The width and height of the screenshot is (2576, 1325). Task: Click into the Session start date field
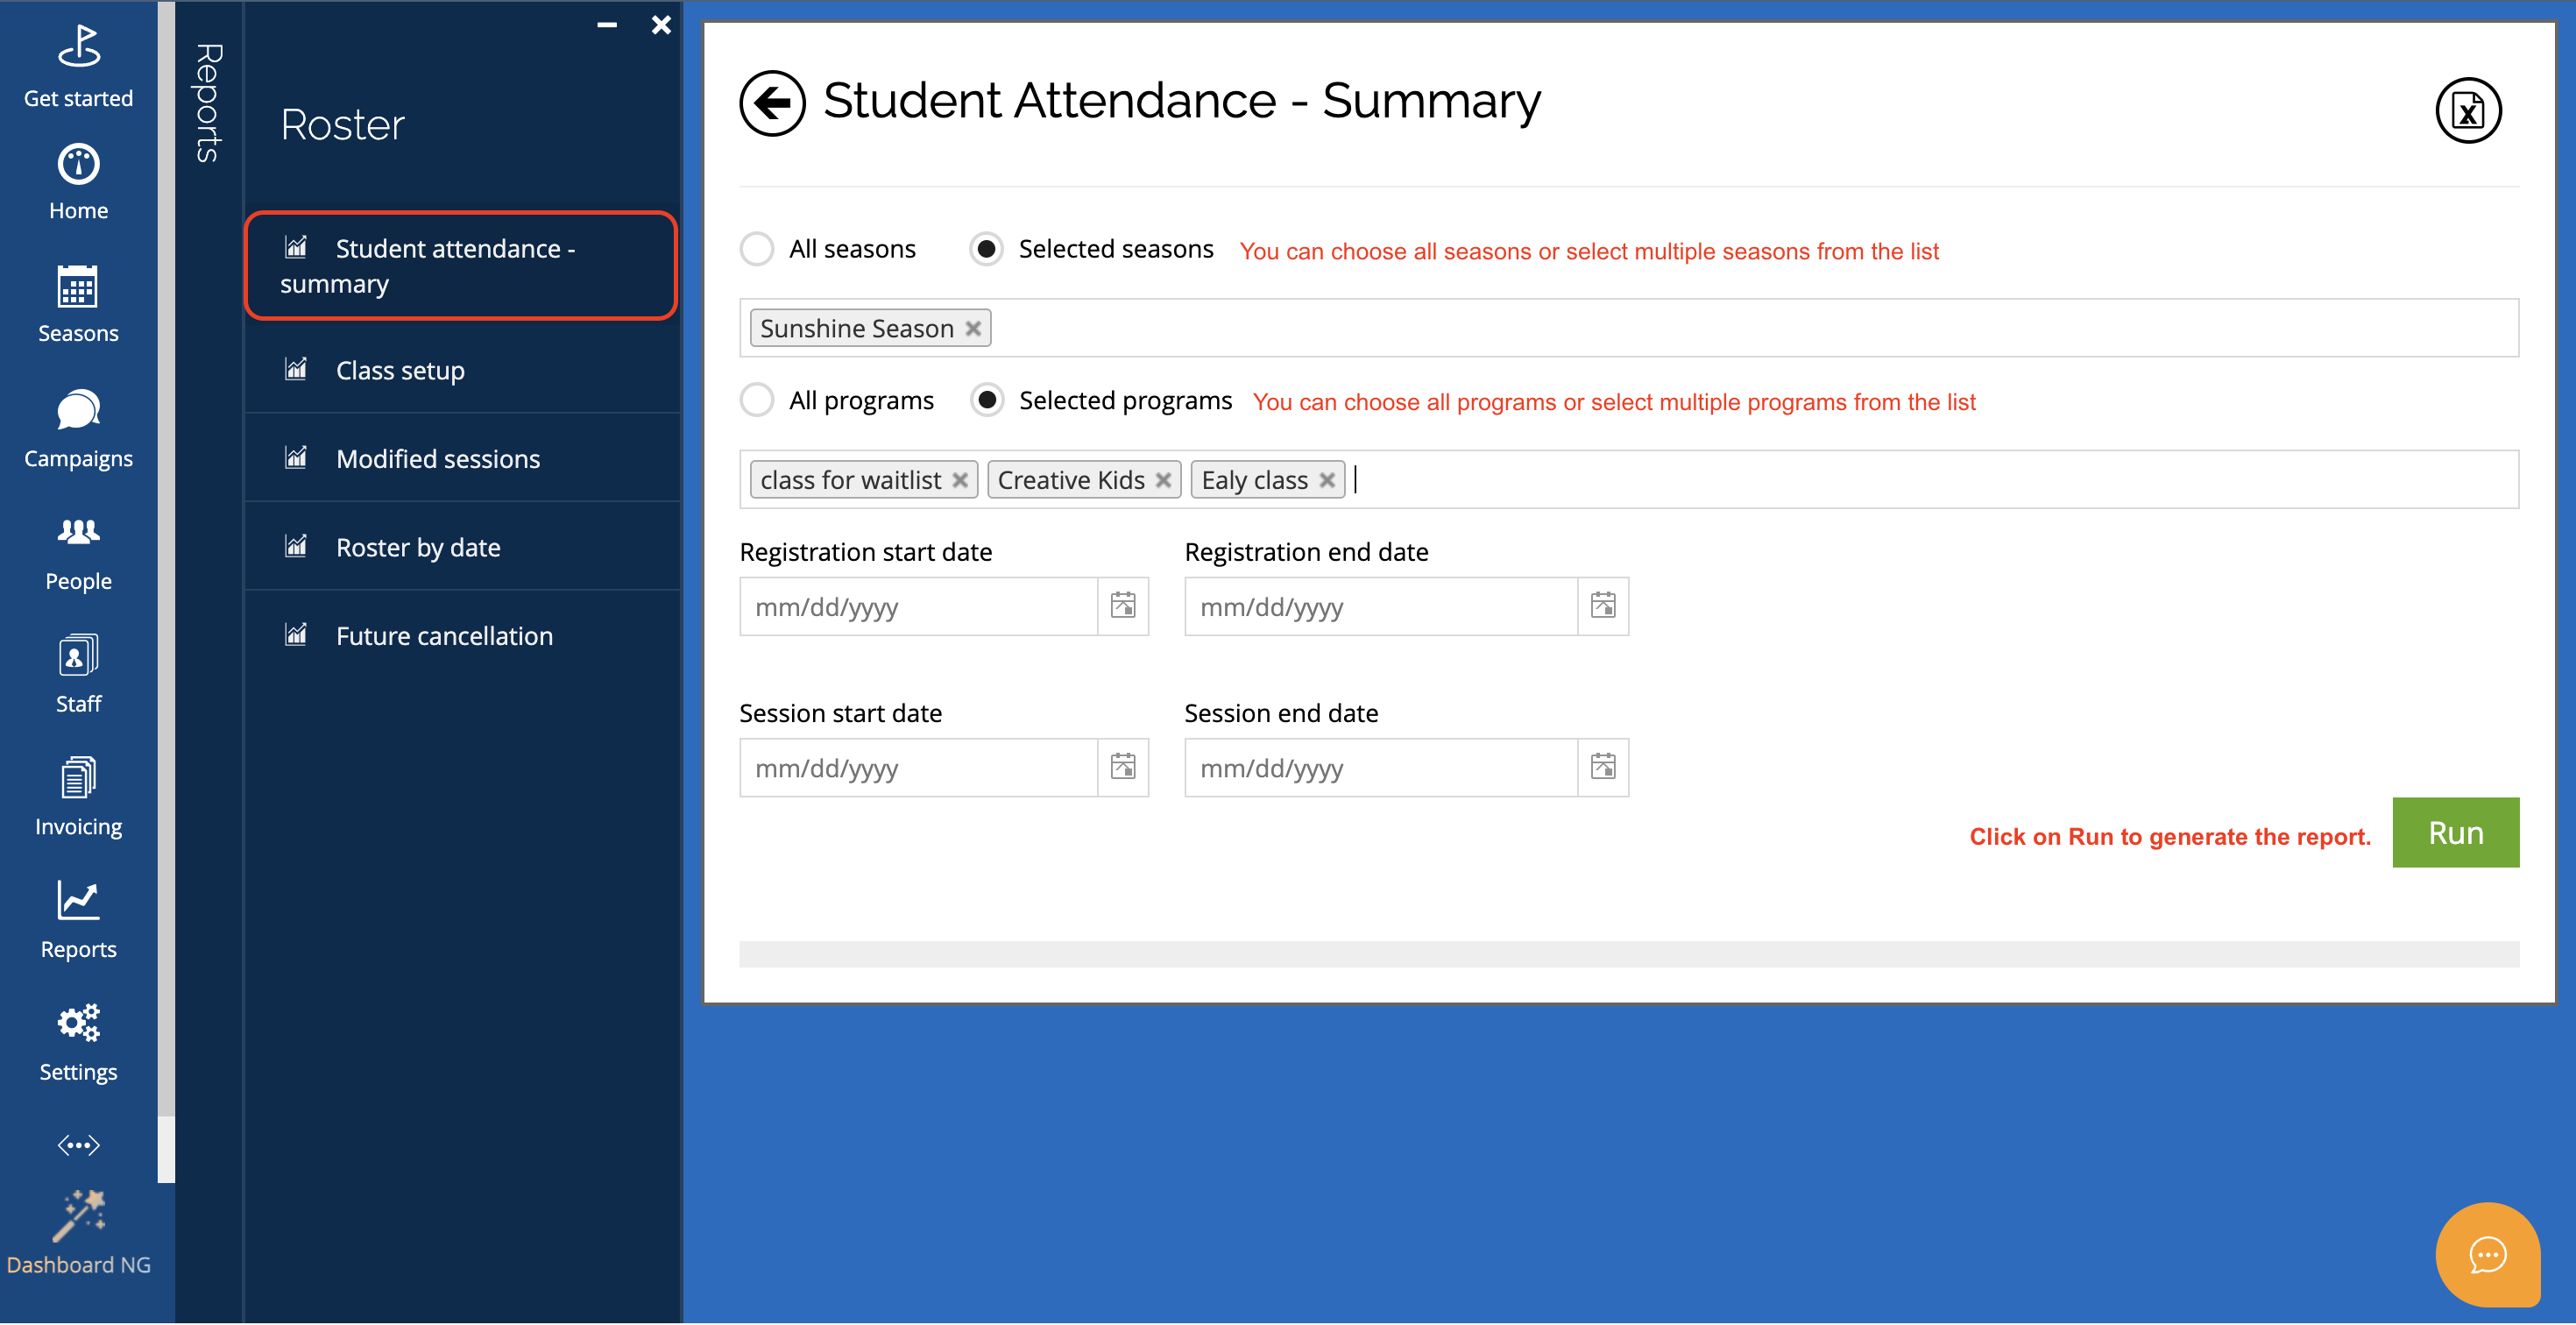(917, 768)
